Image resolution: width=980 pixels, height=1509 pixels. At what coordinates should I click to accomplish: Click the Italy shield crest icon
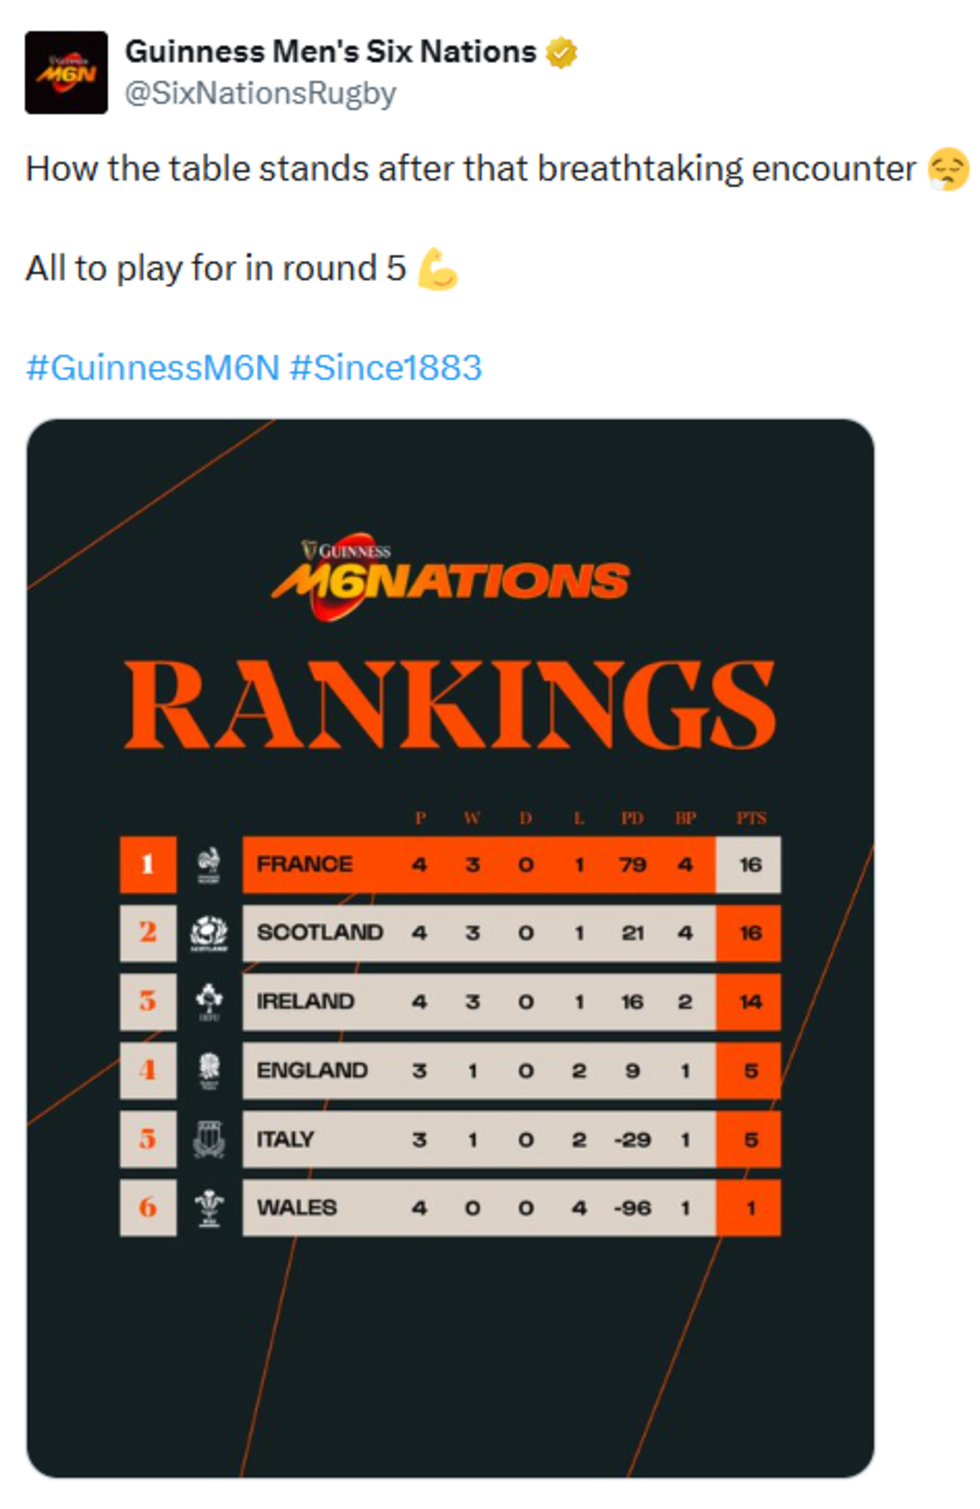(x=209, y=1139)
